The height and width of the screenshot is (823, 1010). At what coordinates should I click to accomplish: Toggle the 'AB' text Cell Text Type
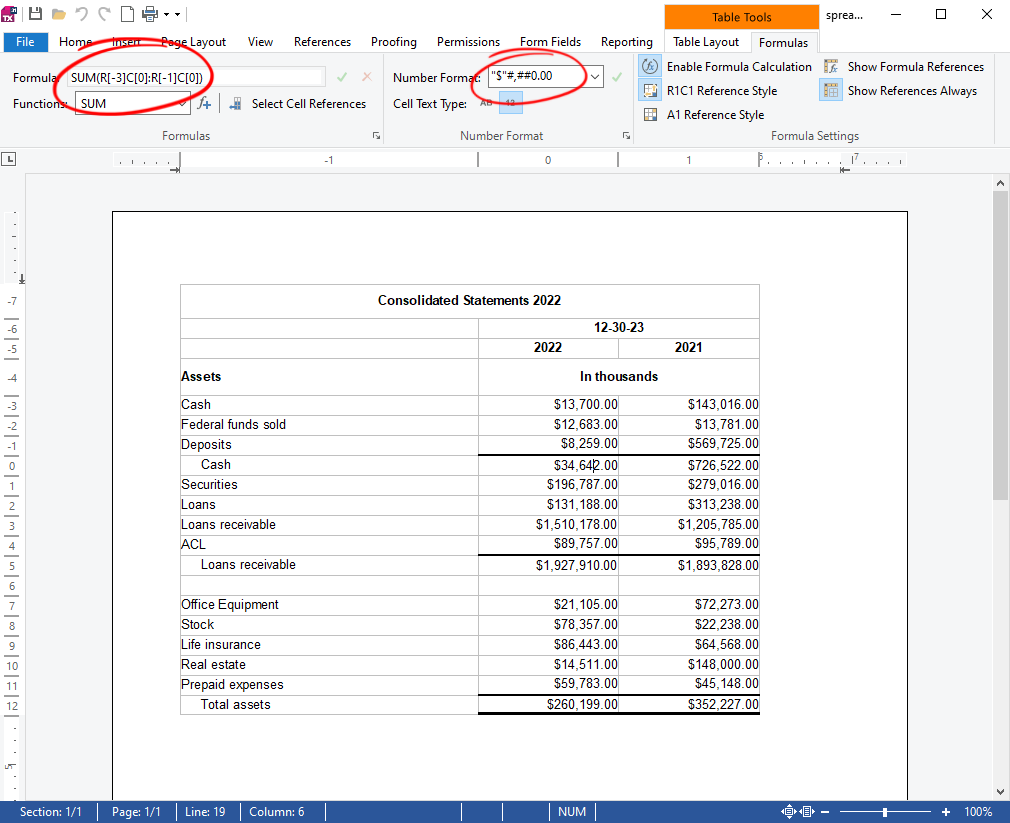point(485,101)
